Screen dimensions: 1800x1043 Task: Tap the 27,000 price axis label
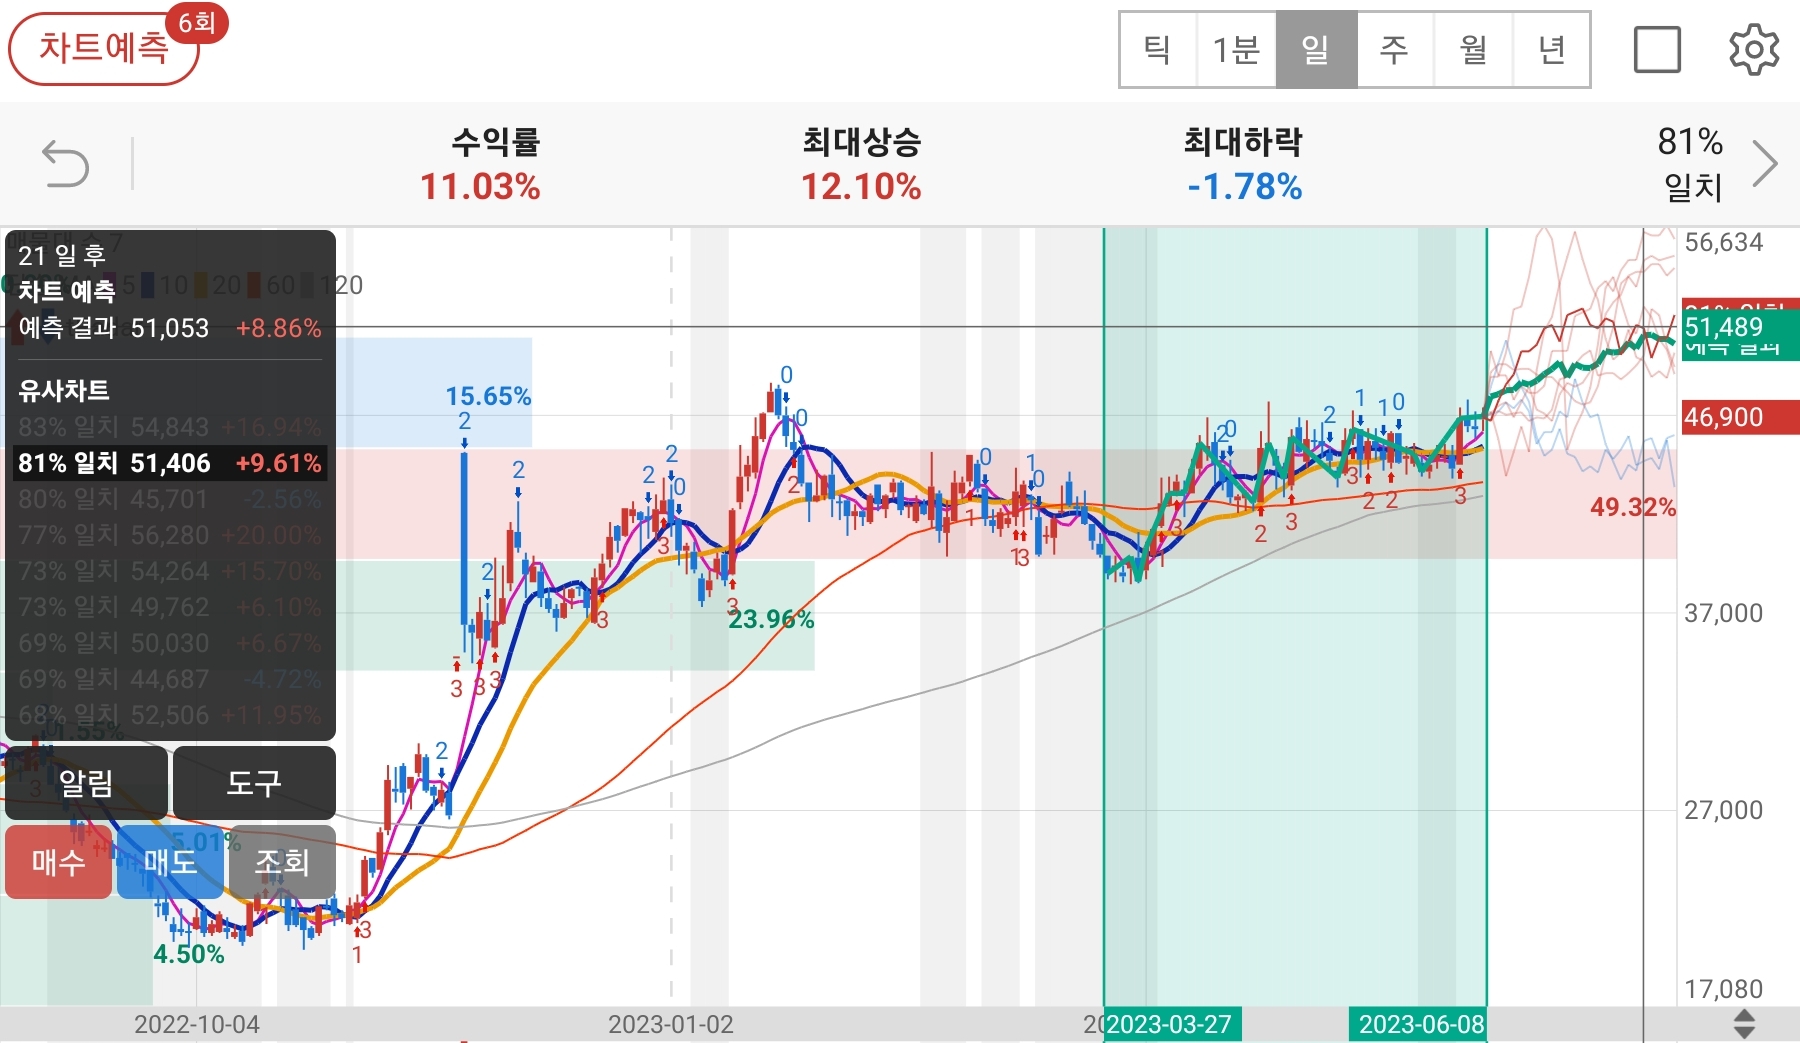pos(1723,810)
